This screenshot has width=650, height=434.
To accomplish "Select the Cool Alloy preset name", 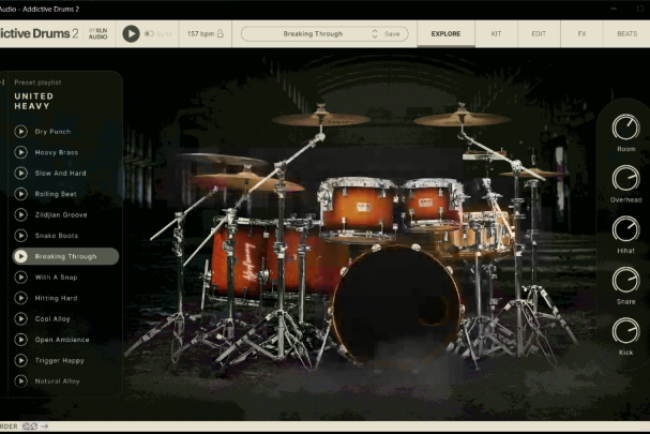I will coord(52,319).
